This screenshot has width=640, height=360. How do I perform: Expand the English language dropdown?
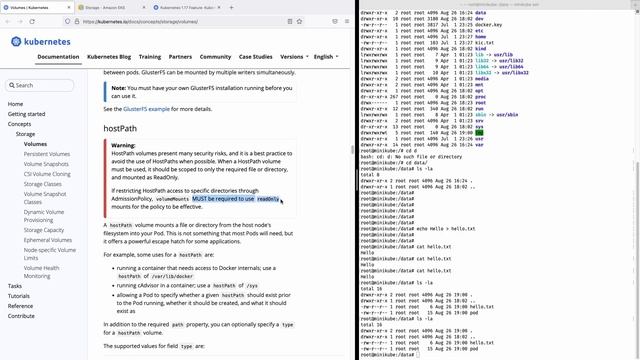point(326,57)
